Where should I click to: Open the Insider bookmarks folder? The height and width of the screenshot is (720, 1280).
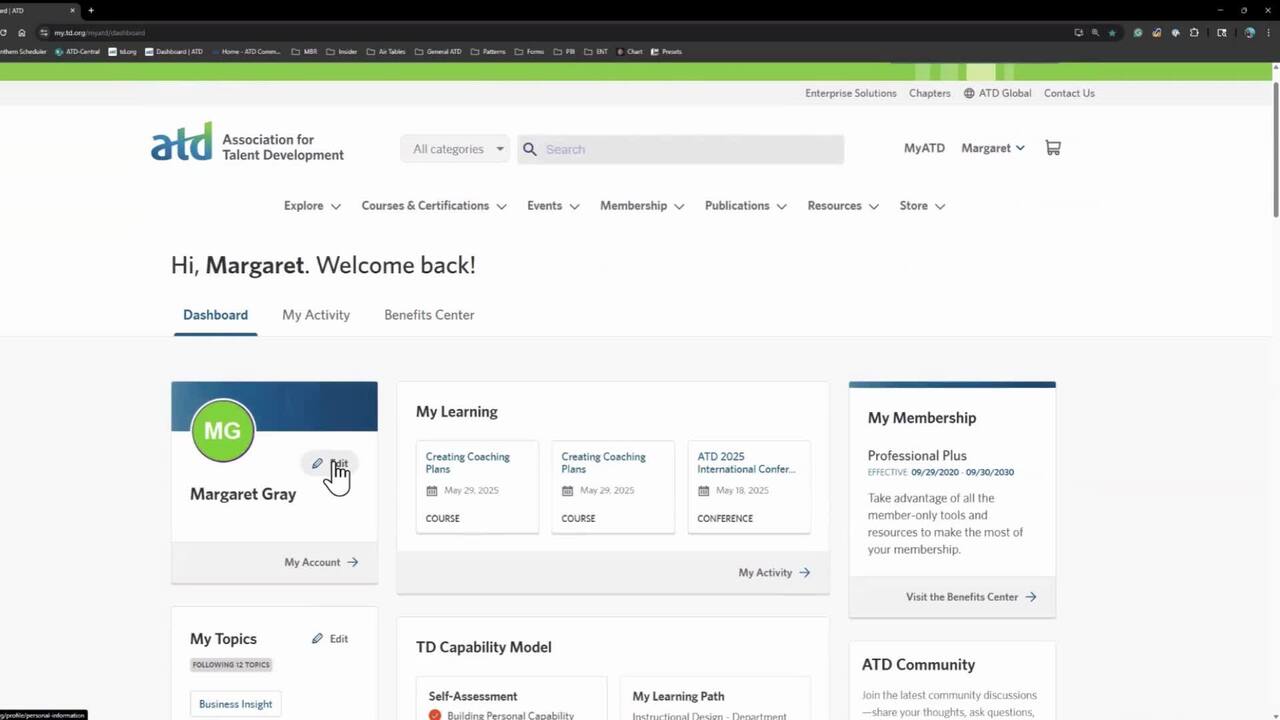(x=340, y=51)
